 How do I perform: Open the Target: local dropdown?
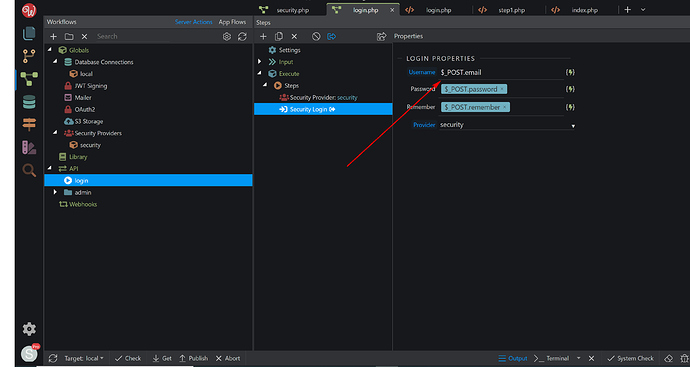[84, 358]
